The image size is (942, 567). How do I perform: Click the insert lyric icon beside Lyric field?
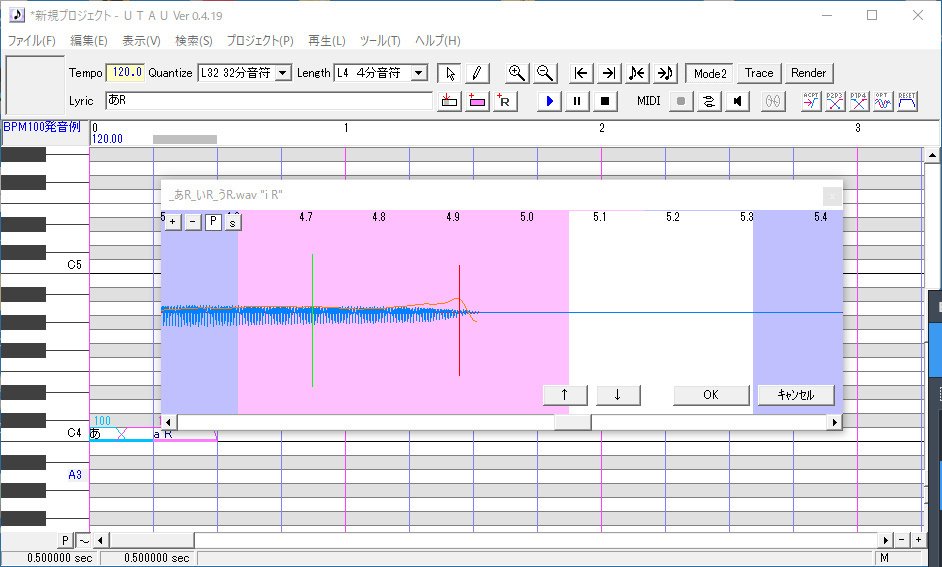[448, 101]
